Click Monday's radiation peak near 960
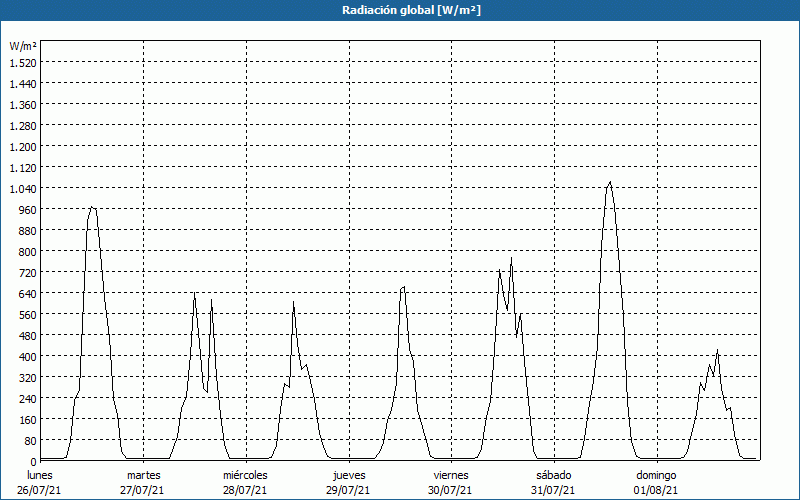Viewport: 800px width, 500px height. point(92,207)
